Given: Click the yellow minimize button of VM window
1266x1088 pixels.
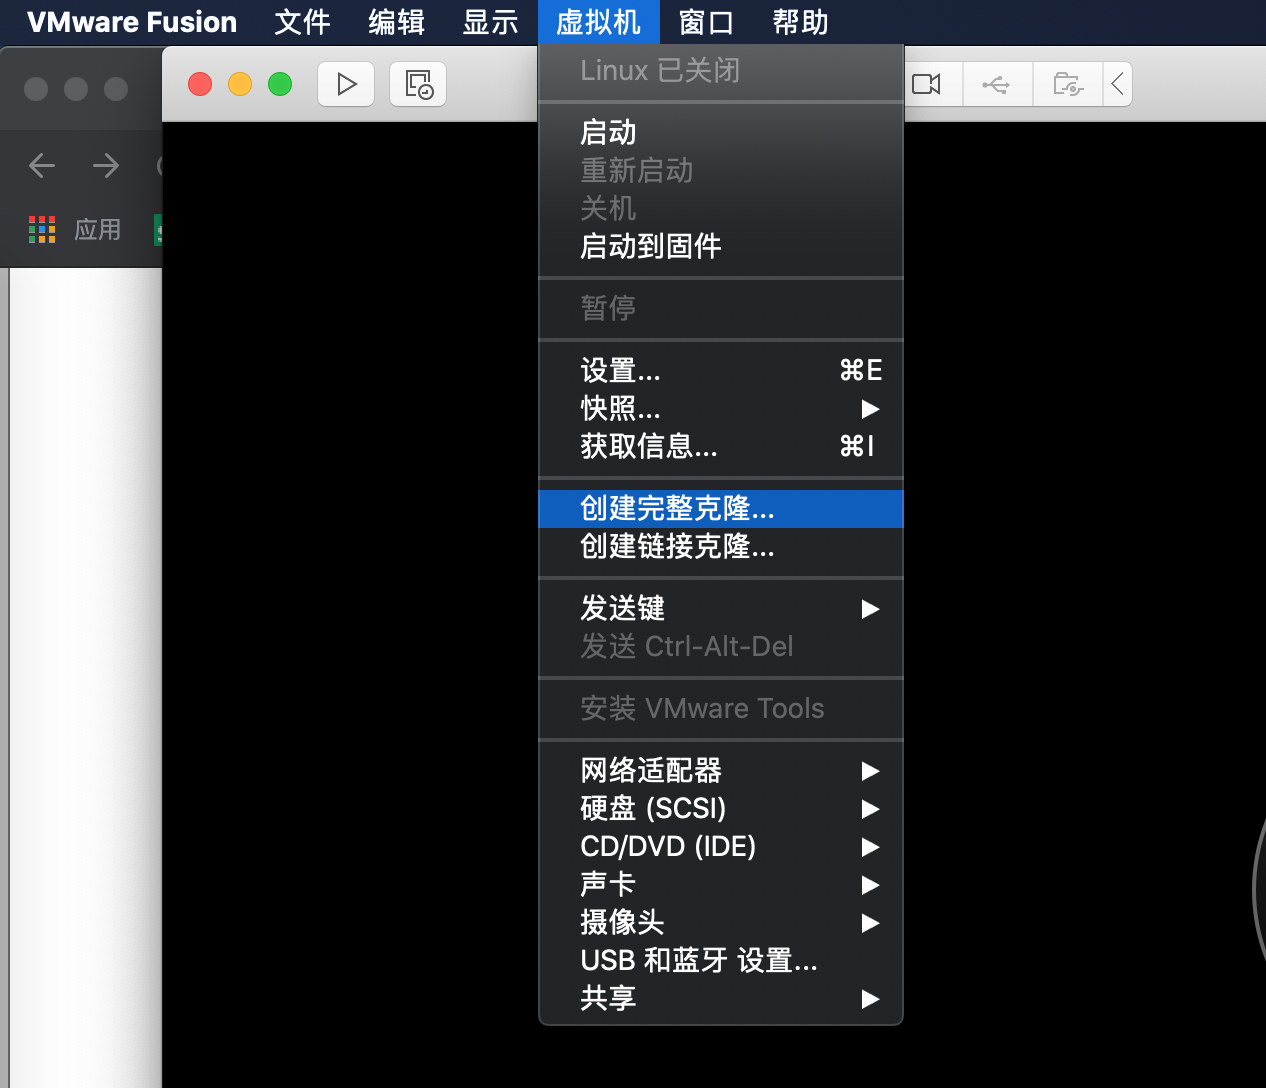Looking at the screenshot, I should pyautogui.click(x=240, y=84).
